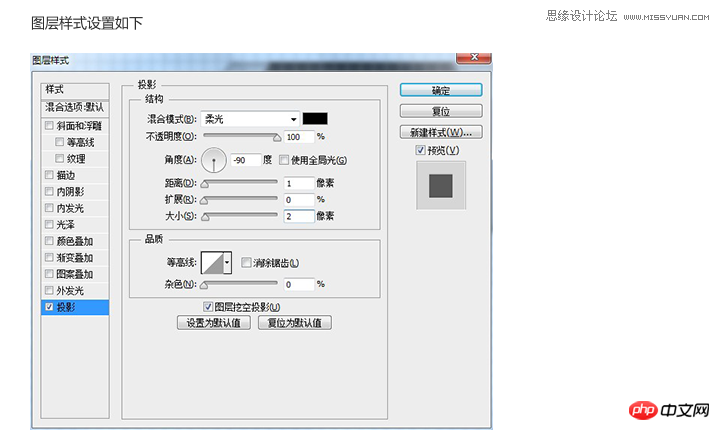The image size is (720, 430).
Task: Select the 描边 row label
Action: point(66,175)
